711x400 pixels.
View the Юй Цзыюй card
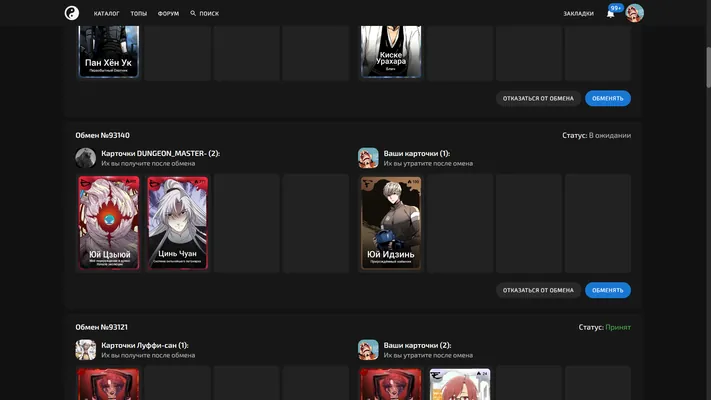109,223
